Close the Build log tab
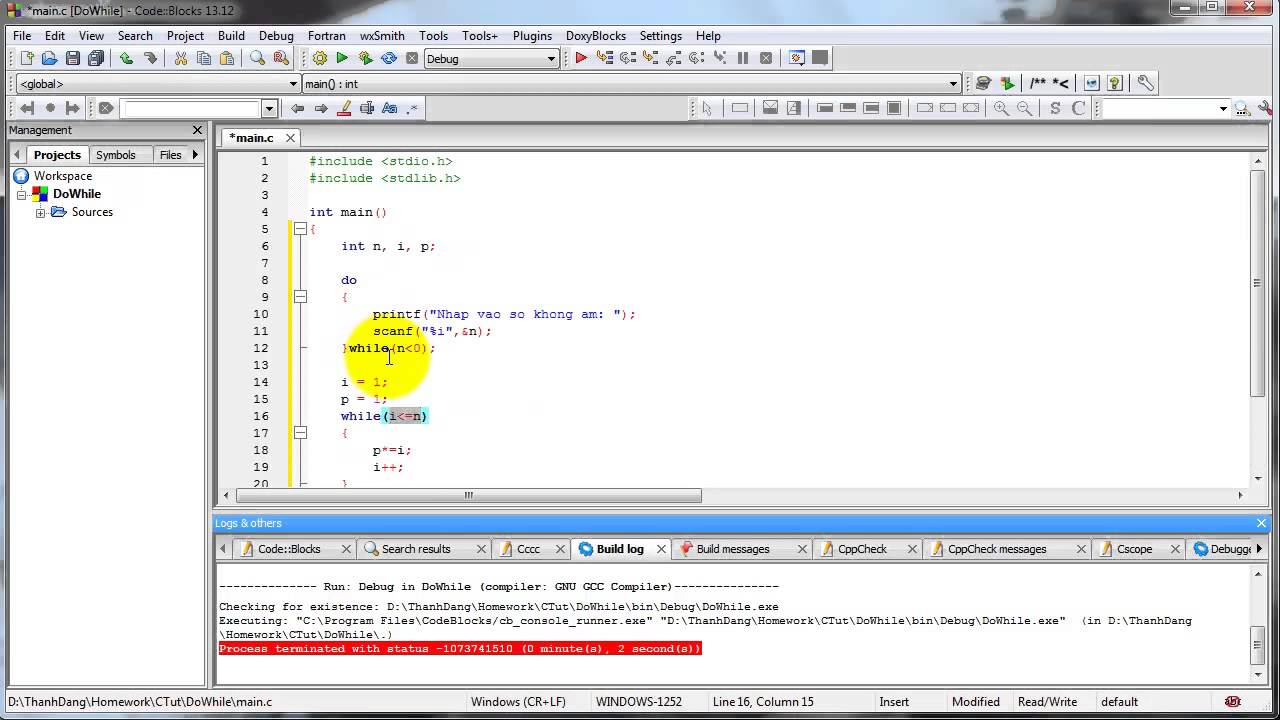 tap(661, 549)
